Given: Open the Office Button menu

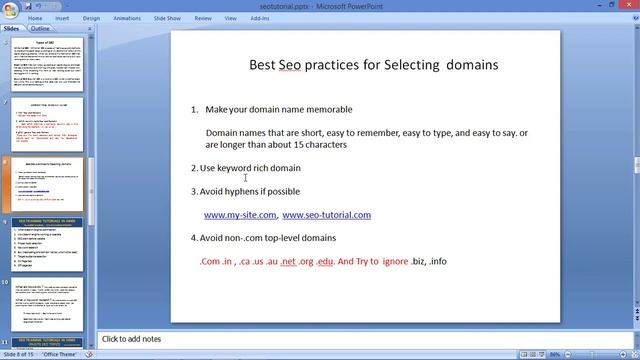Looking at the screenshot, I should click(10, 10).
